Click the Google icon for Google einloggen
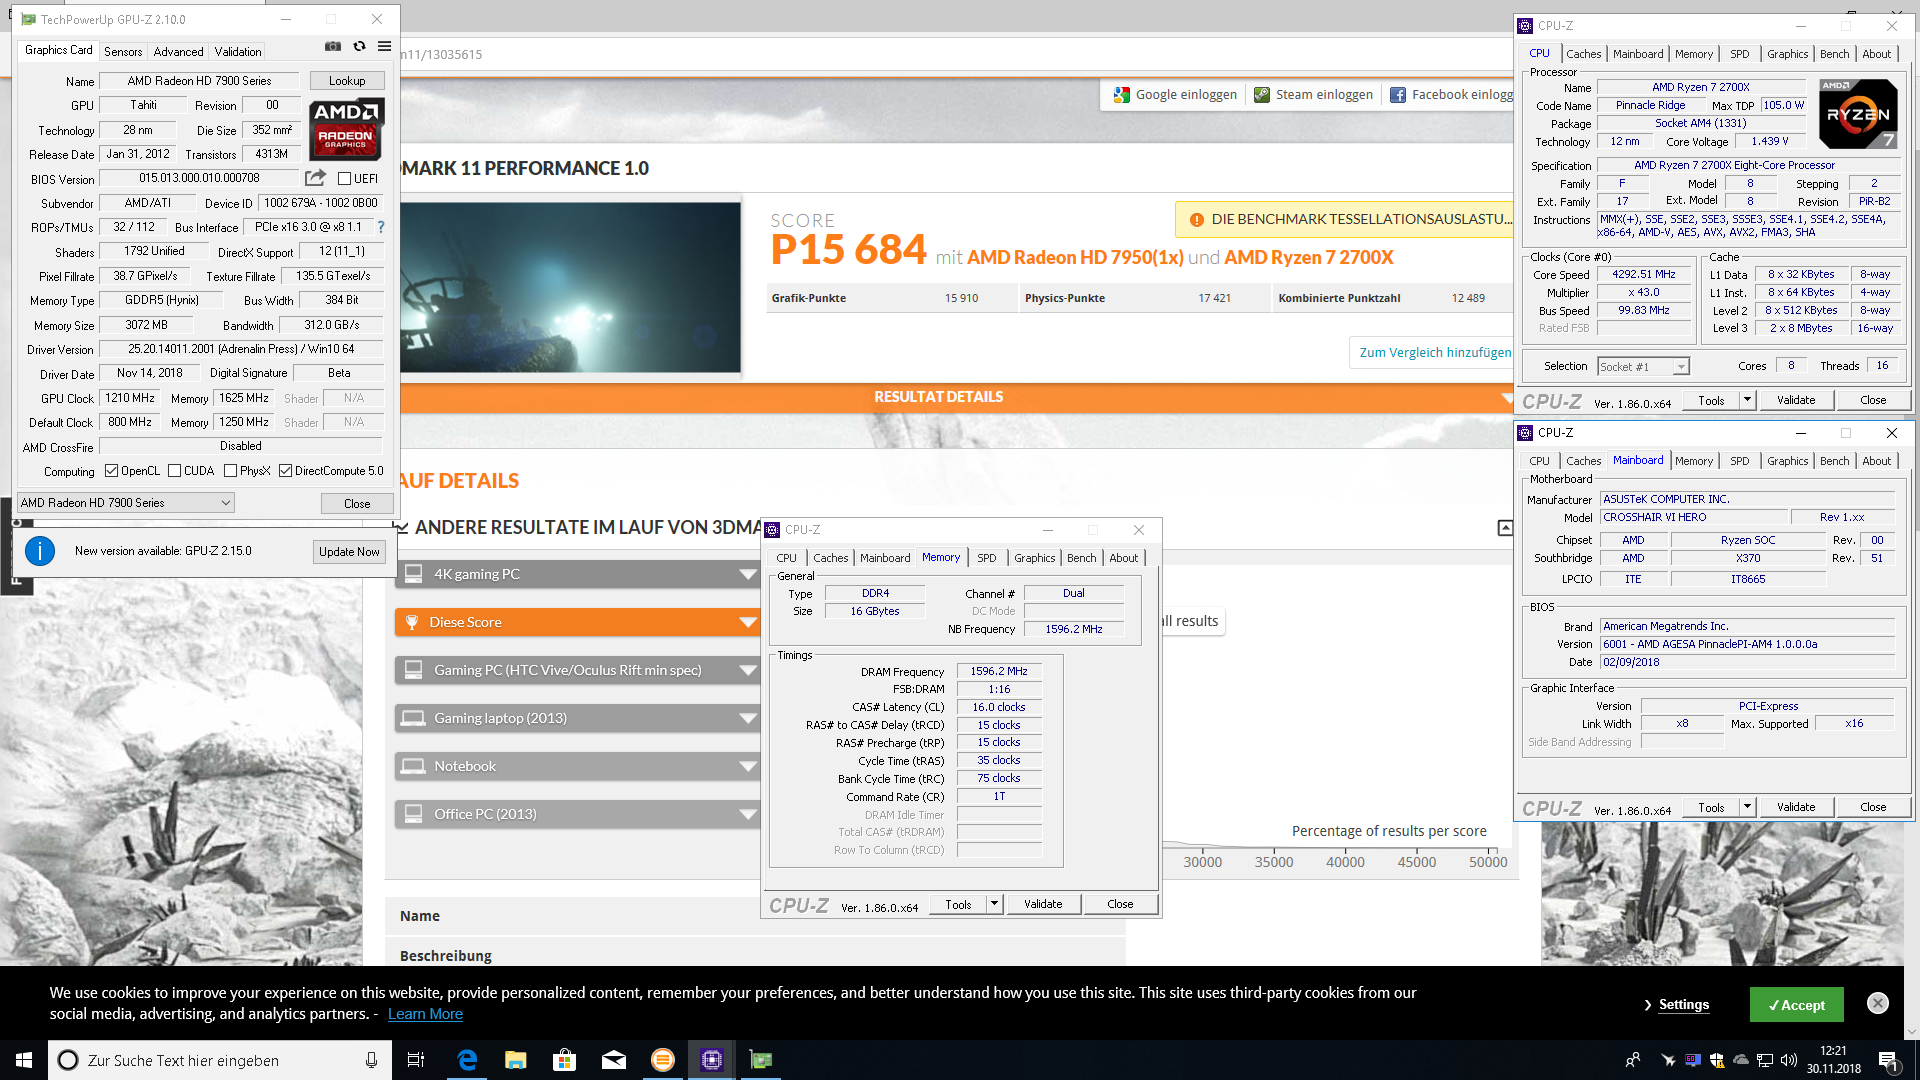1920x1080 pixels. click(x=1122, y=94)
